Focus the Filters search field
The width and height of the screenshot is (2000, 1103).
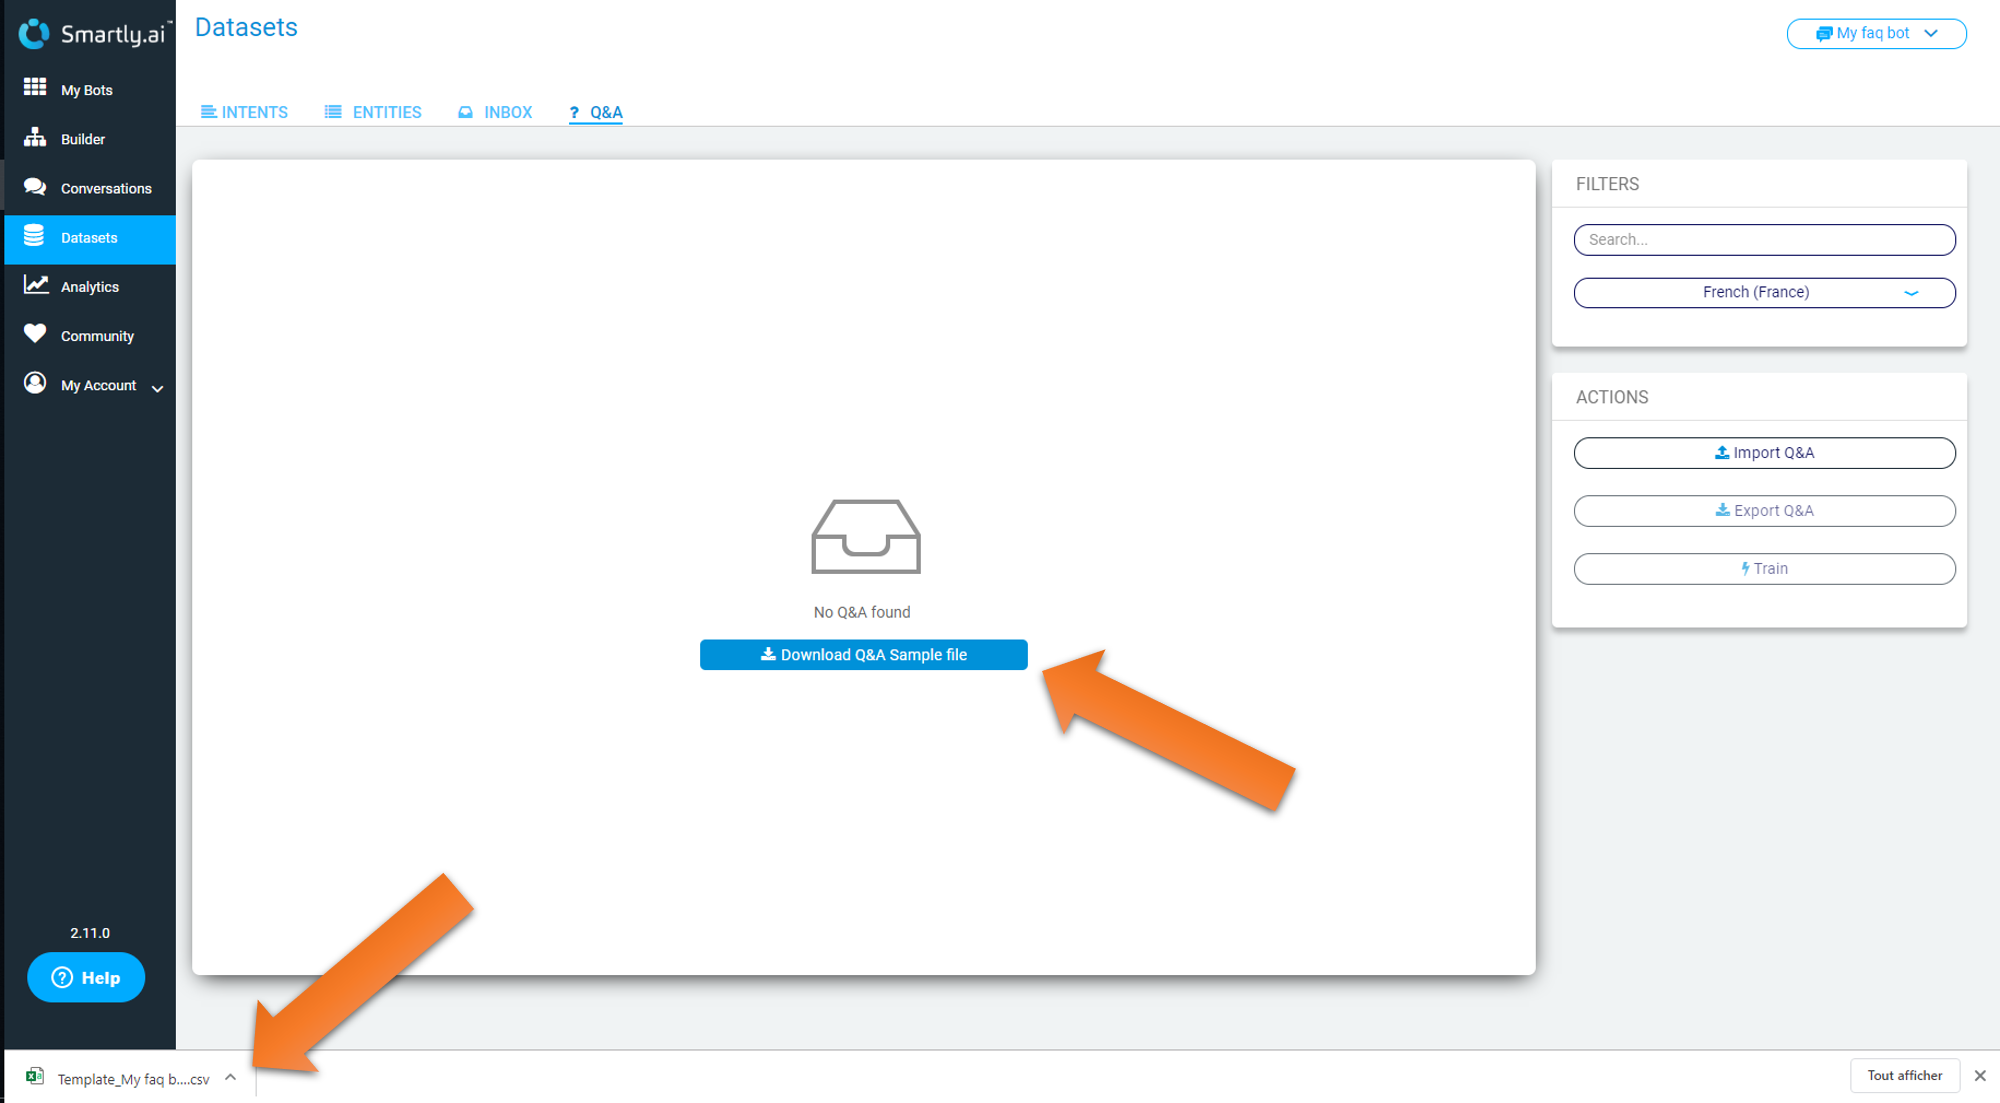pyautogui.click(x=1764, y=240)
